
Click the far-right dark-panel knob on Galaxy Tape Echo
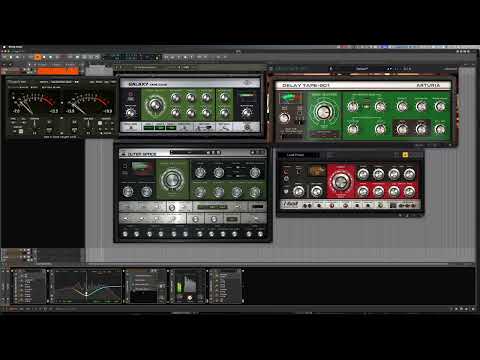pyautogui.click(x=246, y=113)
